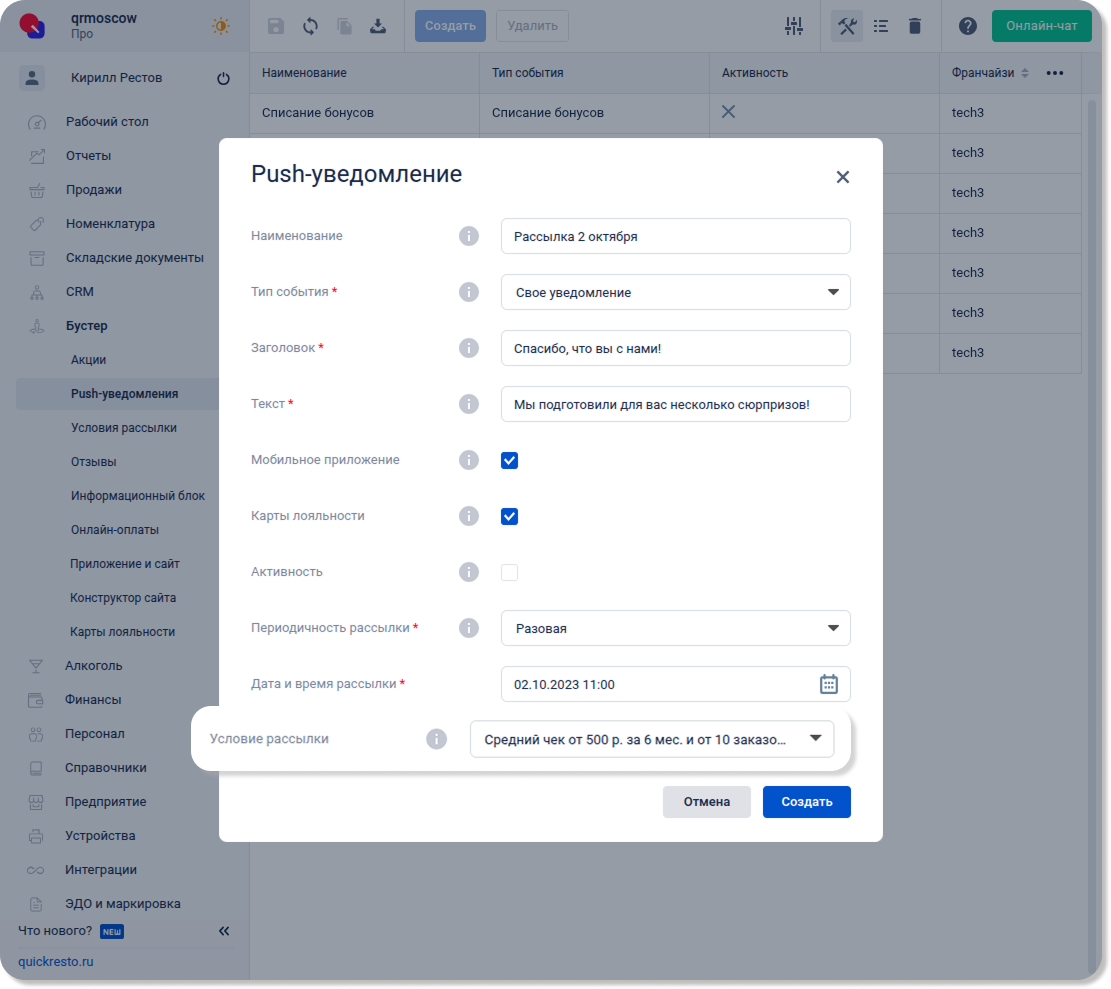Enable the Активность checkbox
Screen dimensions: 1111x989
[509, 572]
